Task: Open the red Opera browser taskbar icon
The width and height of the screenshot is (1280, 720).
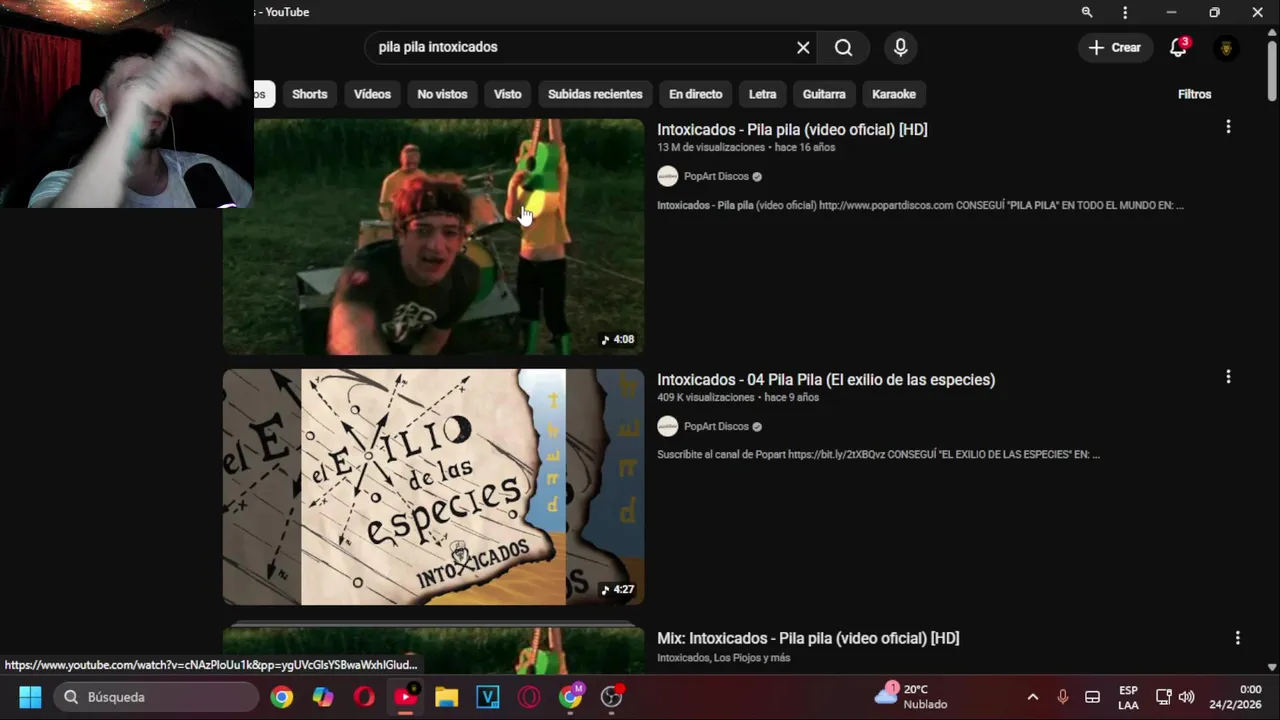Action: [x=364, y=697]
